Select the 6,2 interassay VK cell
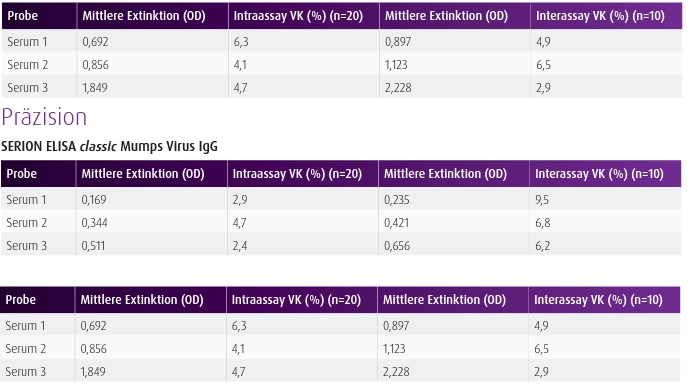The width and height of the screenshot is (689, 388). coord(542,246)
